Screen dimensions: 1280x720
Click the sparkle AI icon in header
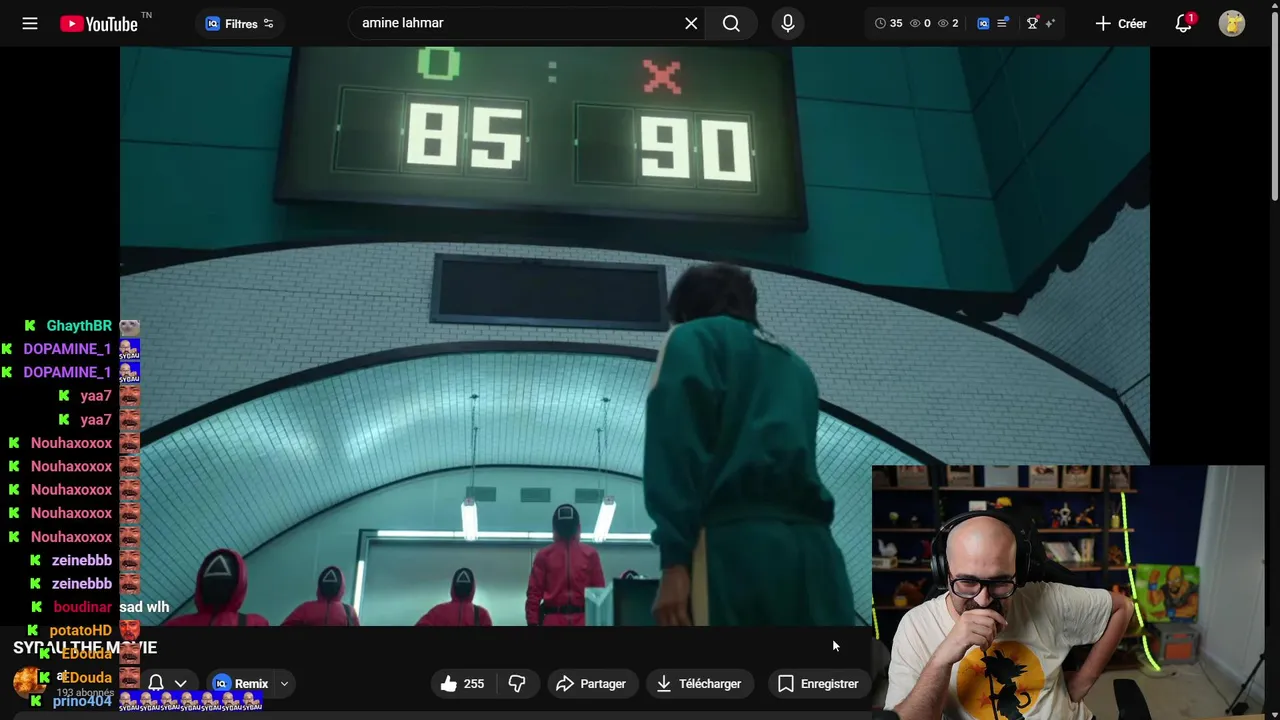click(x=1050, y=23)
